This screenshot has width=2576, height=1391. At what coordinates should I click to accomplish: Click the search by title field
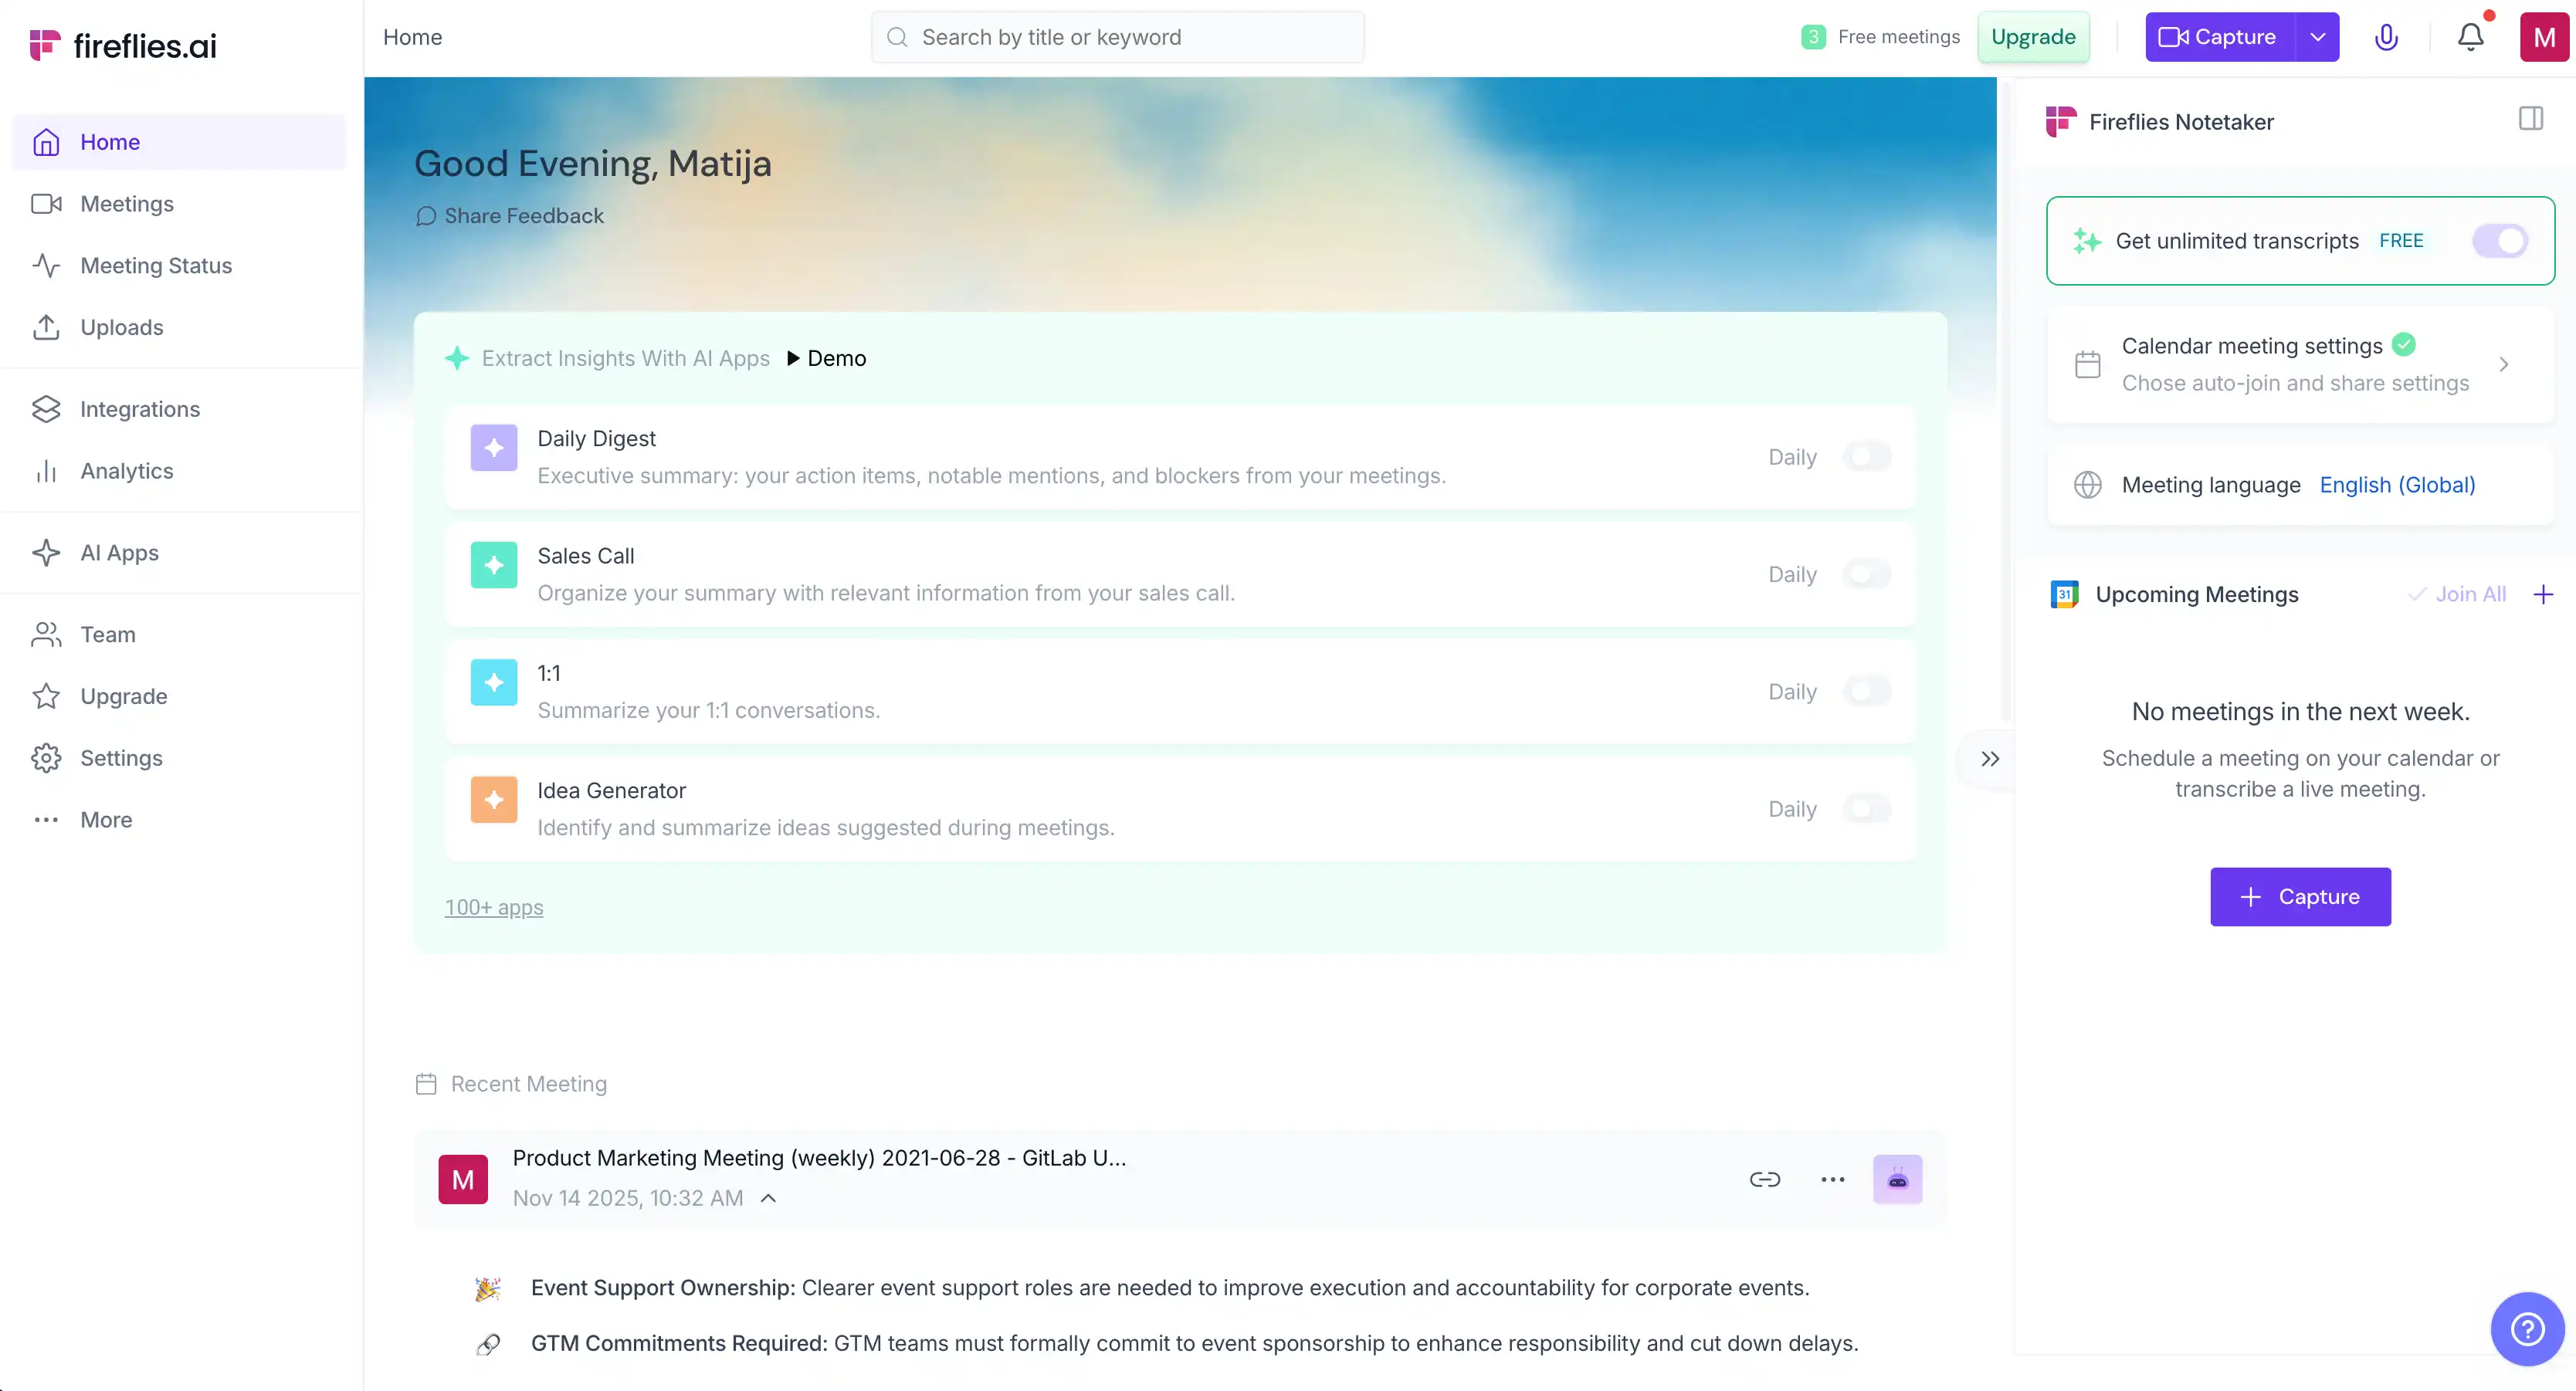1117,37
